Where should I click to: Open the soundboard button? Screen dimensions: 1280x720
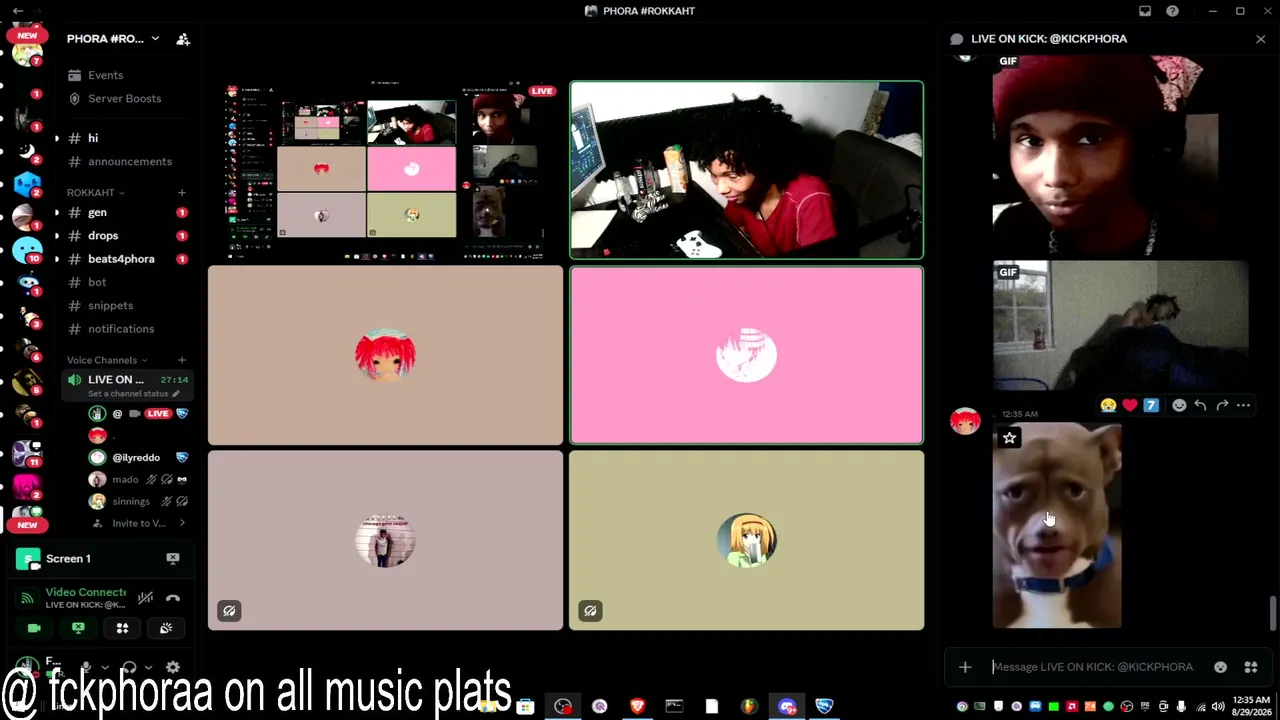click(166, 628)
